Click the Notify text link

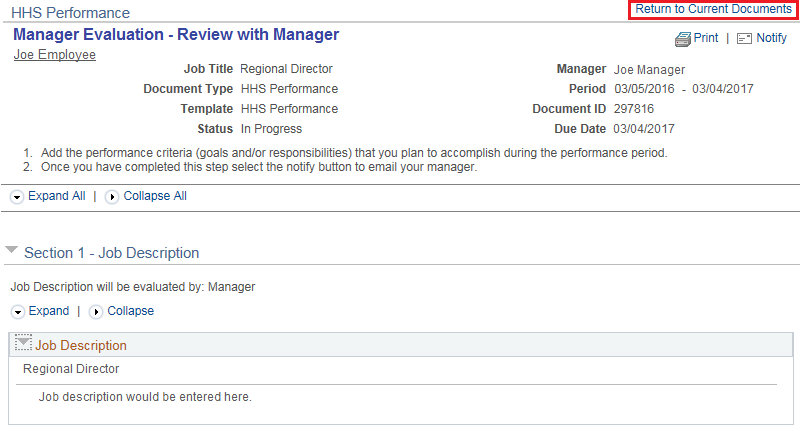[x=771, y=38]
